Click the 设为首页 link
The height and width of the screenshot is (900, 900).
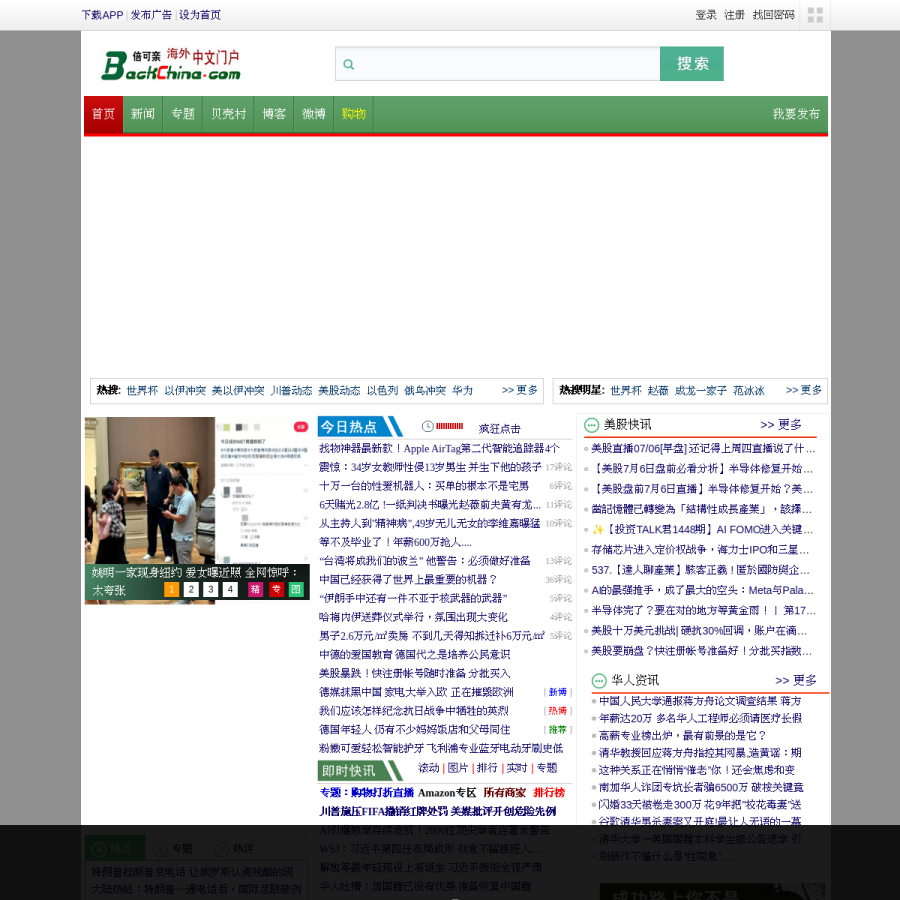[x=200, y=15]
